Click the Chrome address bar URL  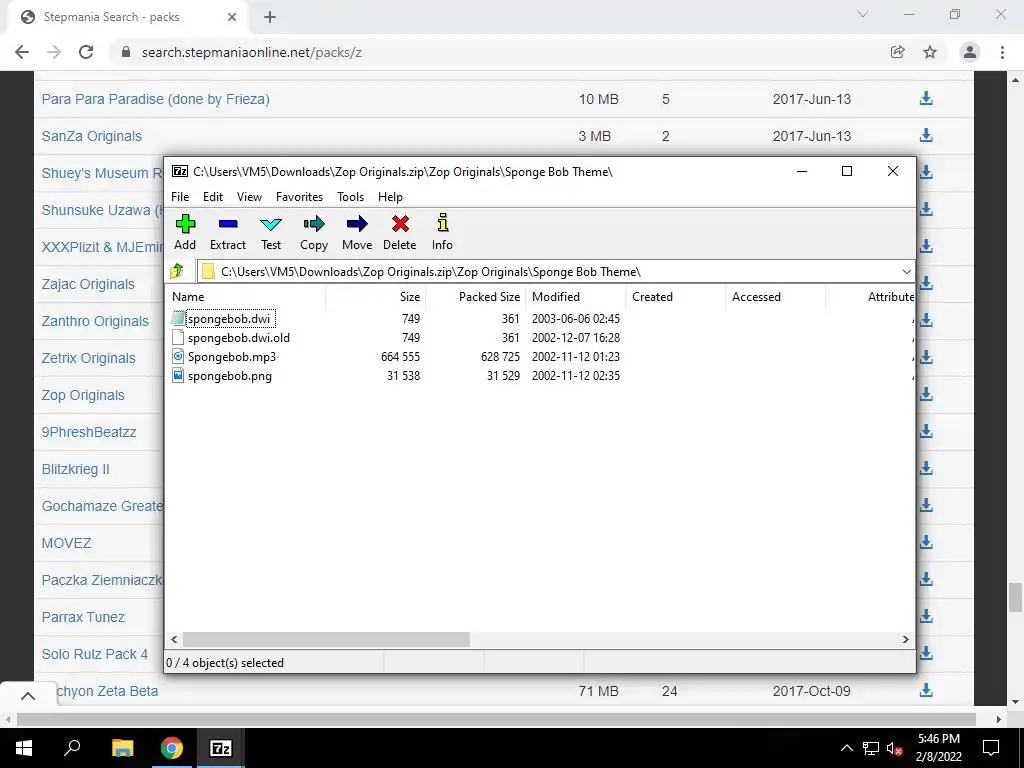pyautogui.click(x=251, y=52)
